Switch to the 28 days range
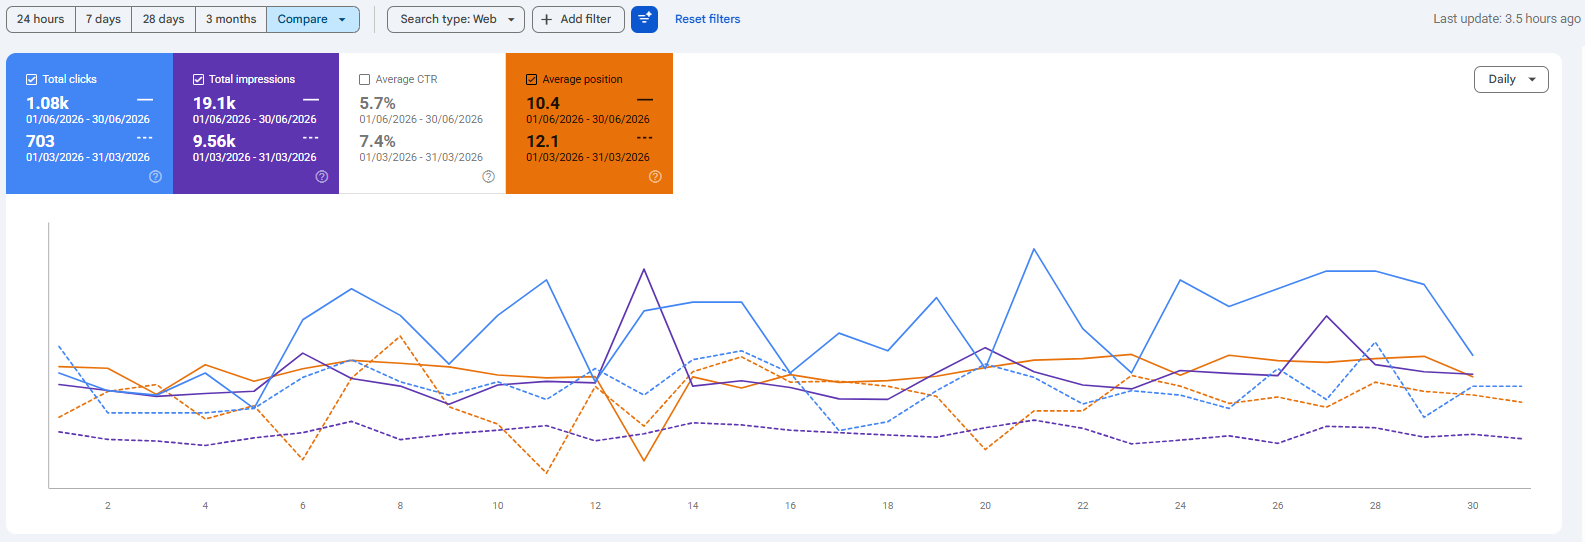The width and height of the screenshot is (1585, 542). click(x=163, y=19)
